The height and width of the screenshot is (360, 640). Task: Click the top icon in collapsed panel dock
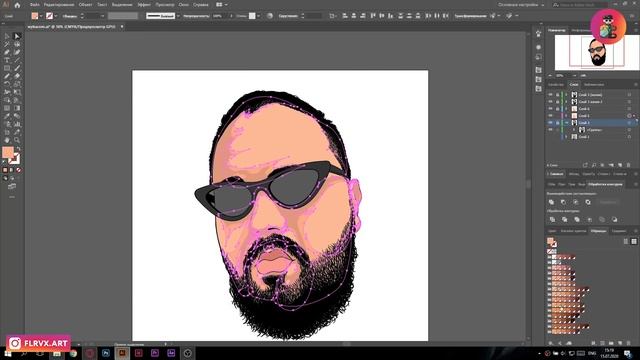tap(539, 33)
